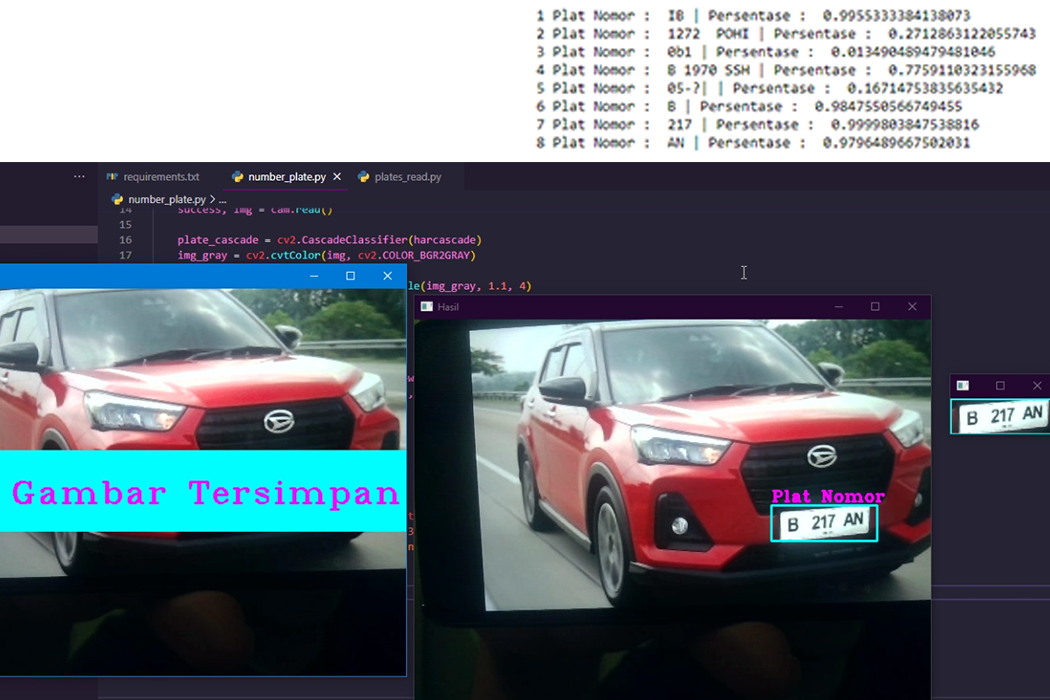
Task: Close the blue-titled car image window
Action: [x=387, y=276]
